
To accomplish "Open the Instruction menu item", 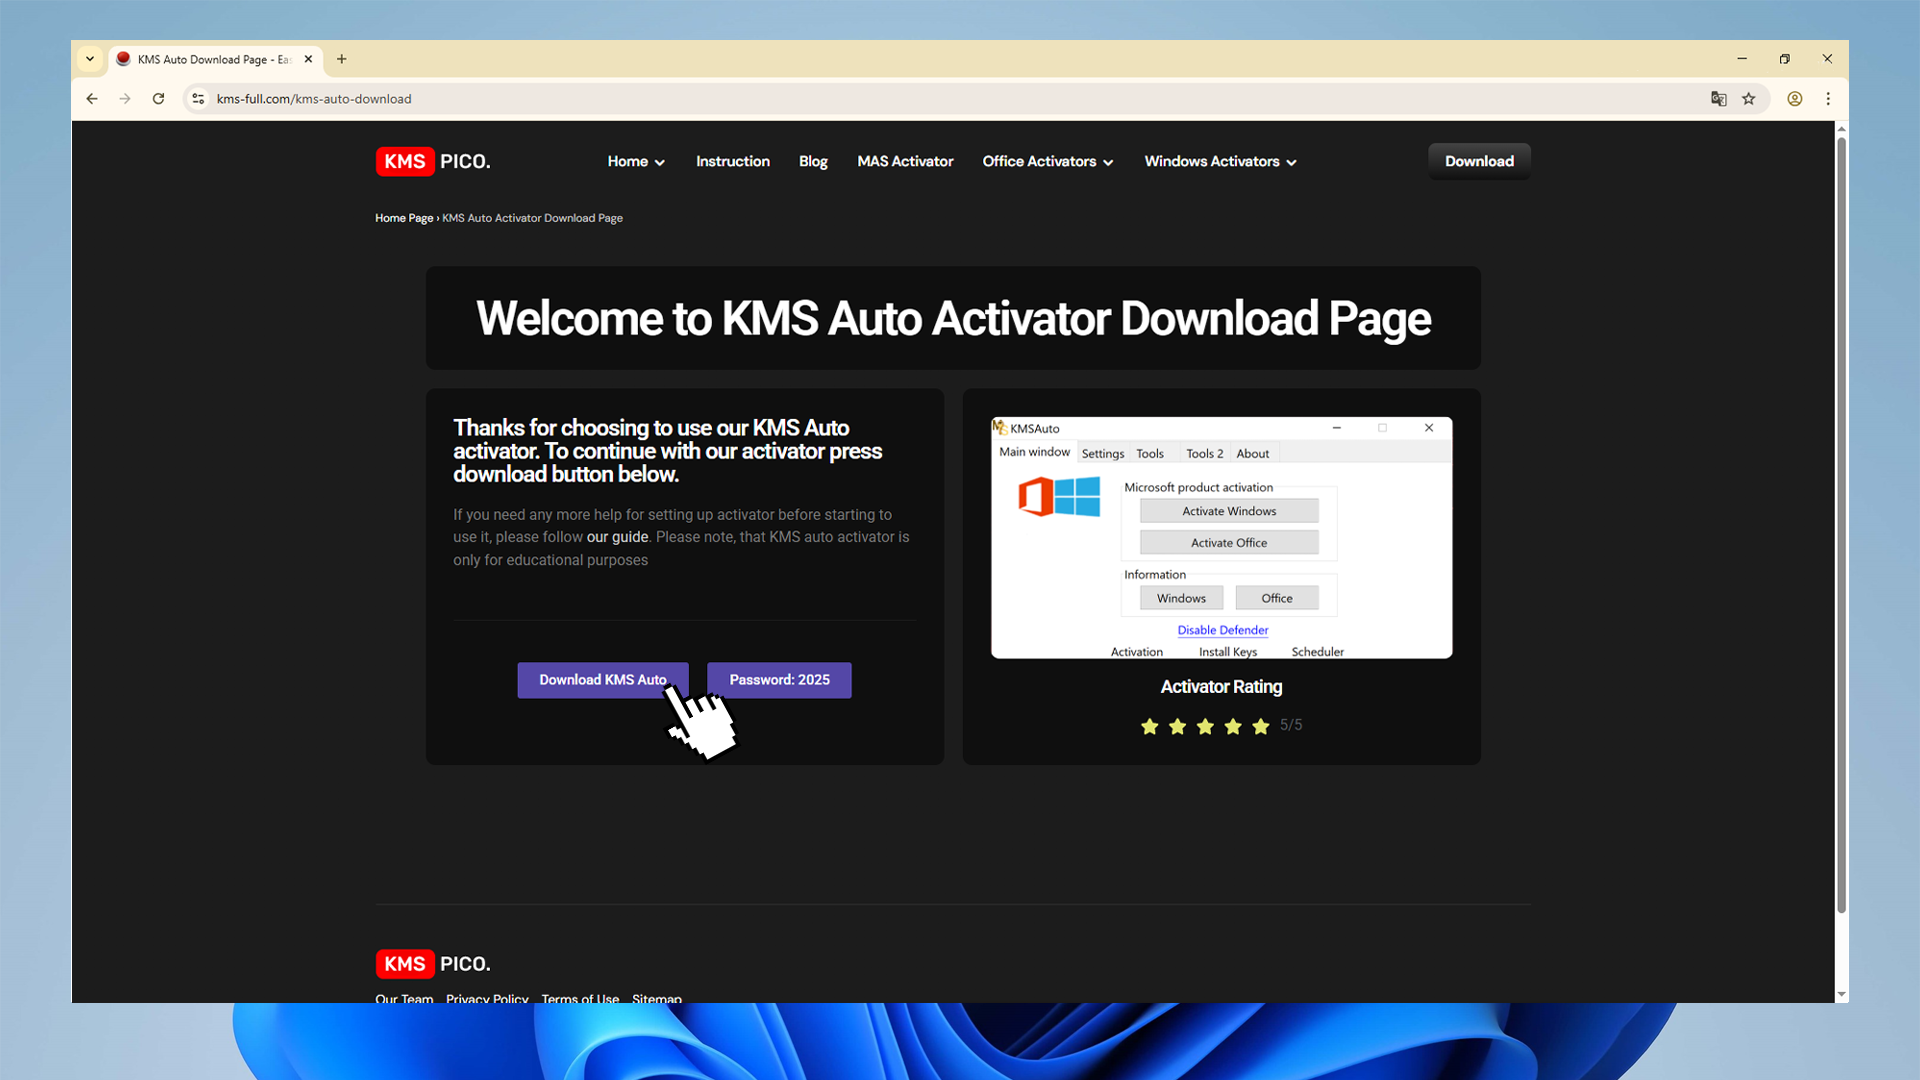I will click(733, 161).
